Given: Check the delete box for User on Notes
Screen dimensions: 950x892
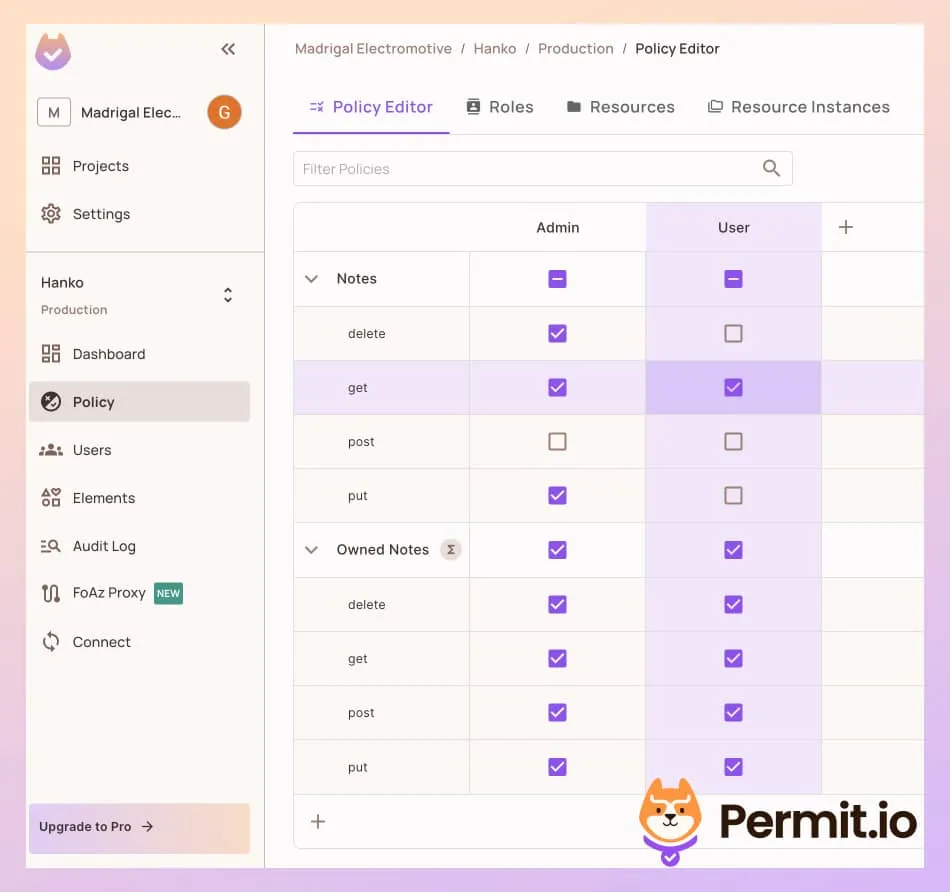Looking at the screenshot, I should tap(733, 333).
